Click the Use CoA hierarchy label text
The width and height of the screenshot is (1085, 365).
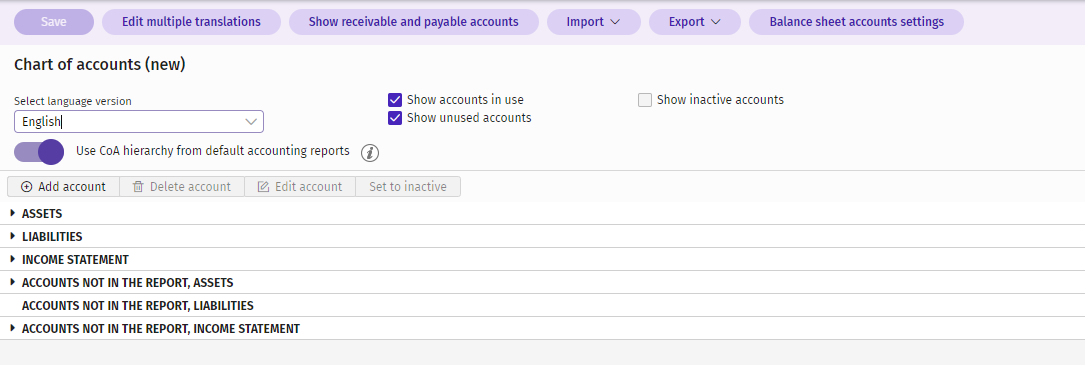pos(212,151)
